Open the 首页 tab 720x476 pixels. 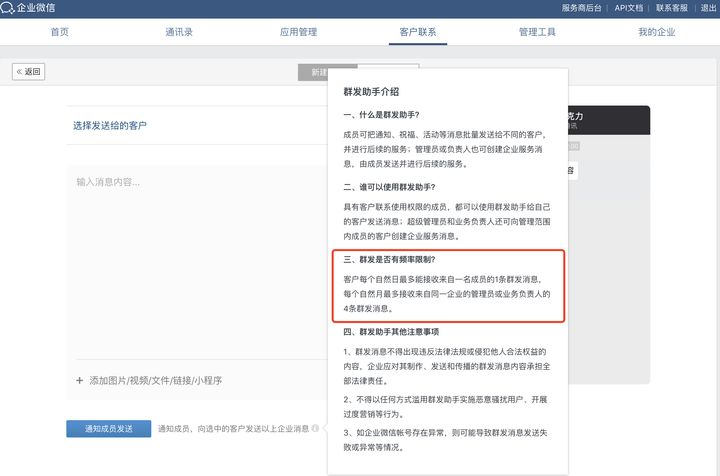click(x=60, y=32)
